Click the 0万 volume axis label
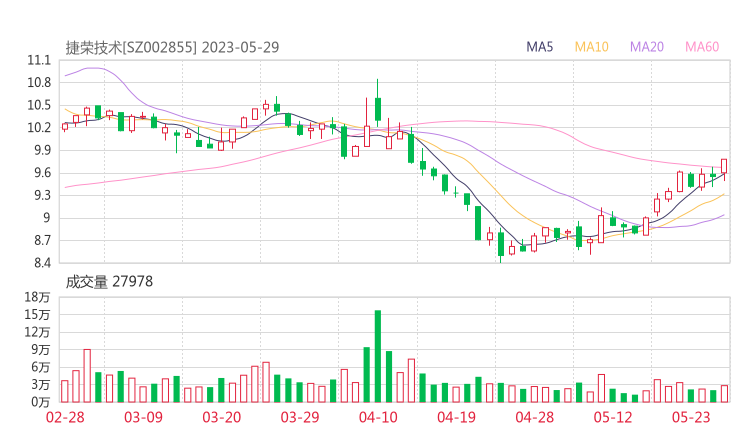 click(41, 402)
